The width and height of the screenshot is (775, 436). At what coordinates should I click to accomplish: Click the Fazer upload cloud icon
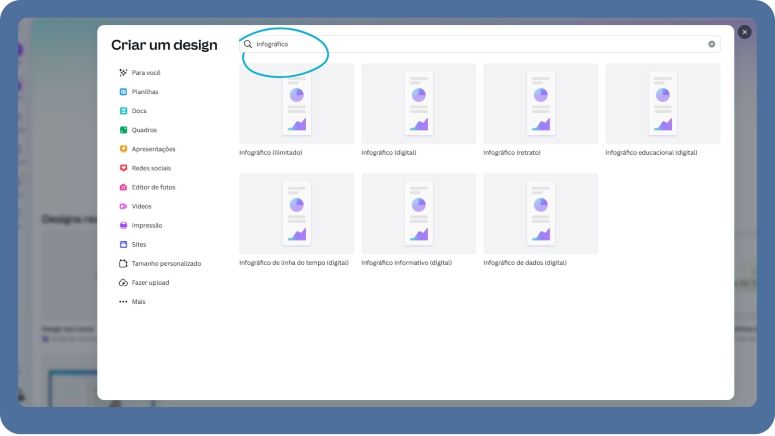[123, 283]
